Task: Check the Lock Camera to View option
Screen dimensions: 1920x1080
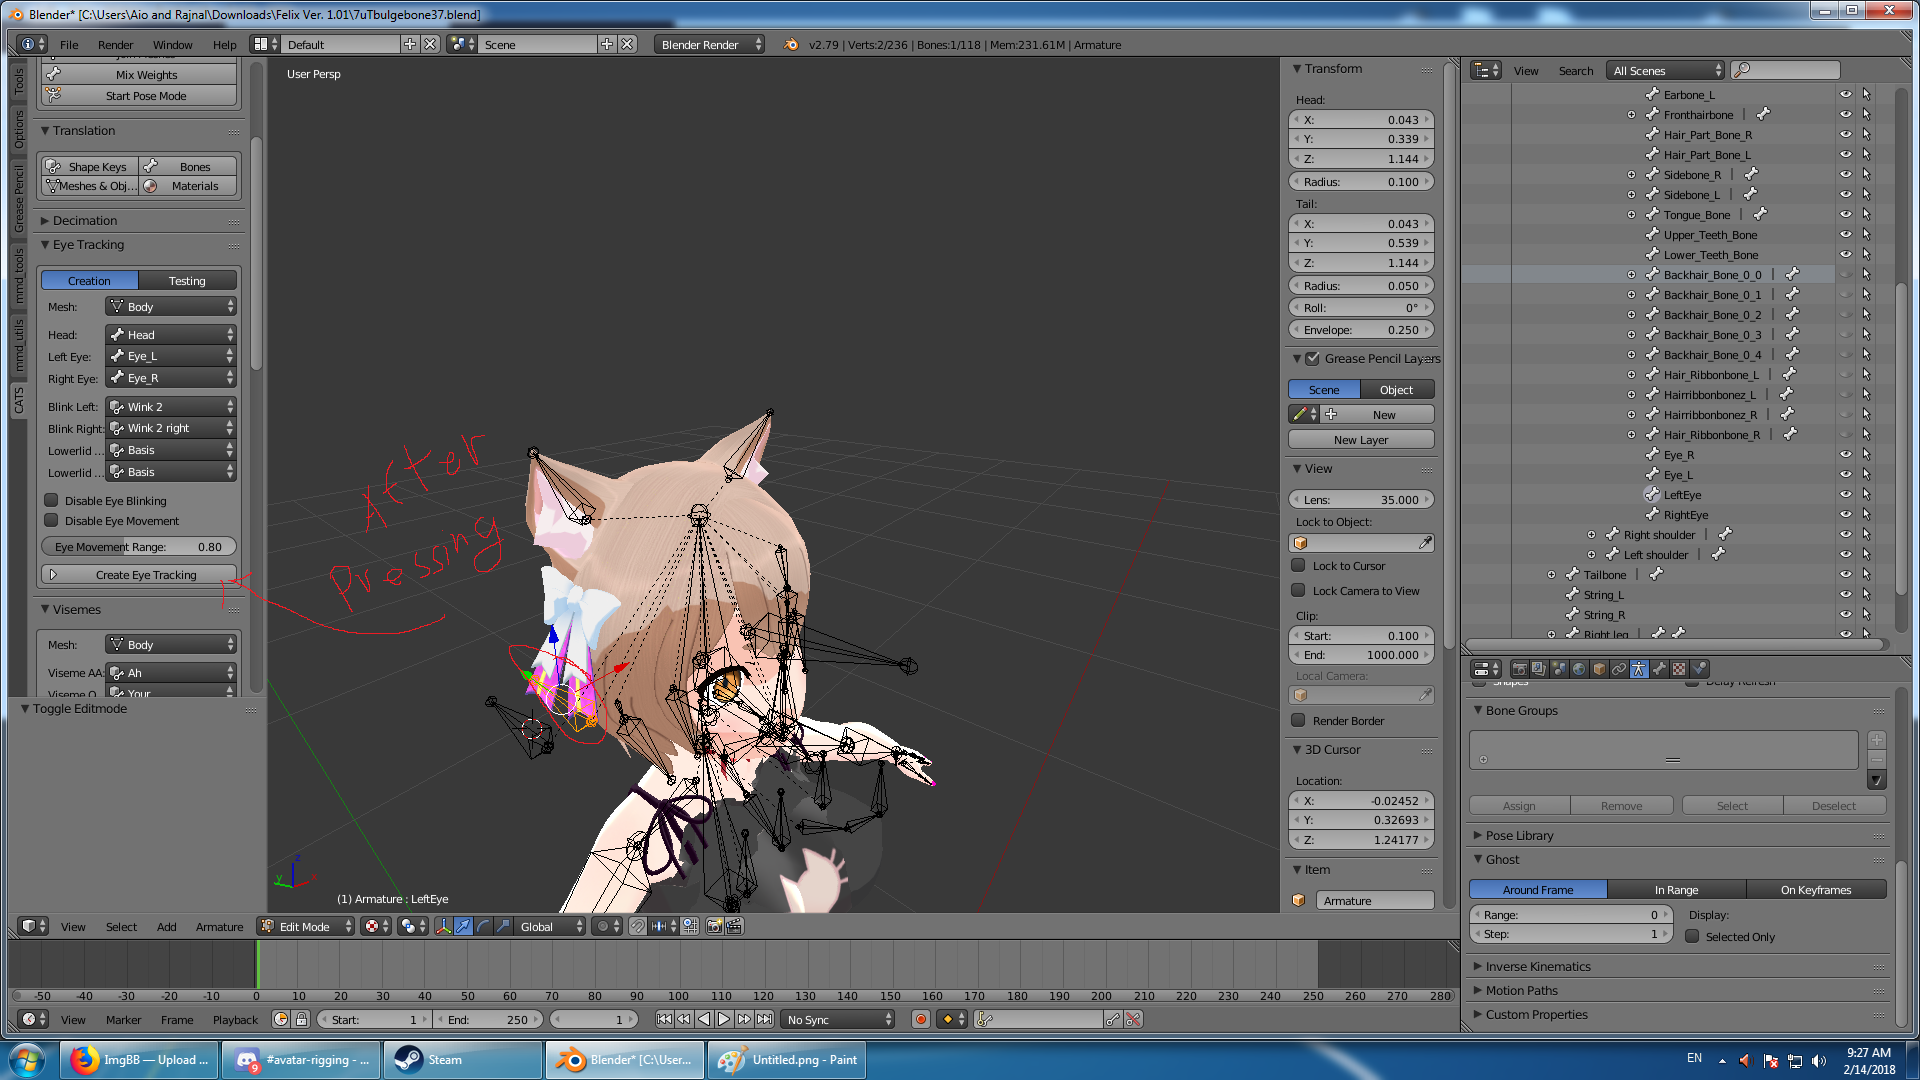Action: 1298,590
